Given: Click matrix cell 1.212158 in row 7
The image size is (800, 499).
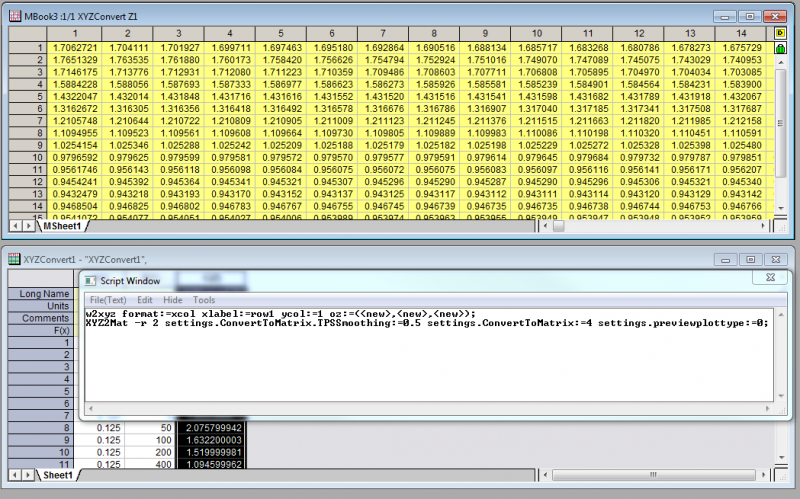Looking at the screenshot, I should pos(741,121).
